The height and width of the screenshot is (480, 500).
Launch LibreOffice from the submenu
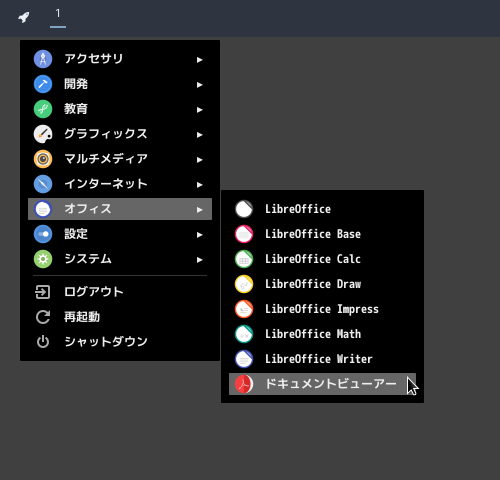point(322,209)
